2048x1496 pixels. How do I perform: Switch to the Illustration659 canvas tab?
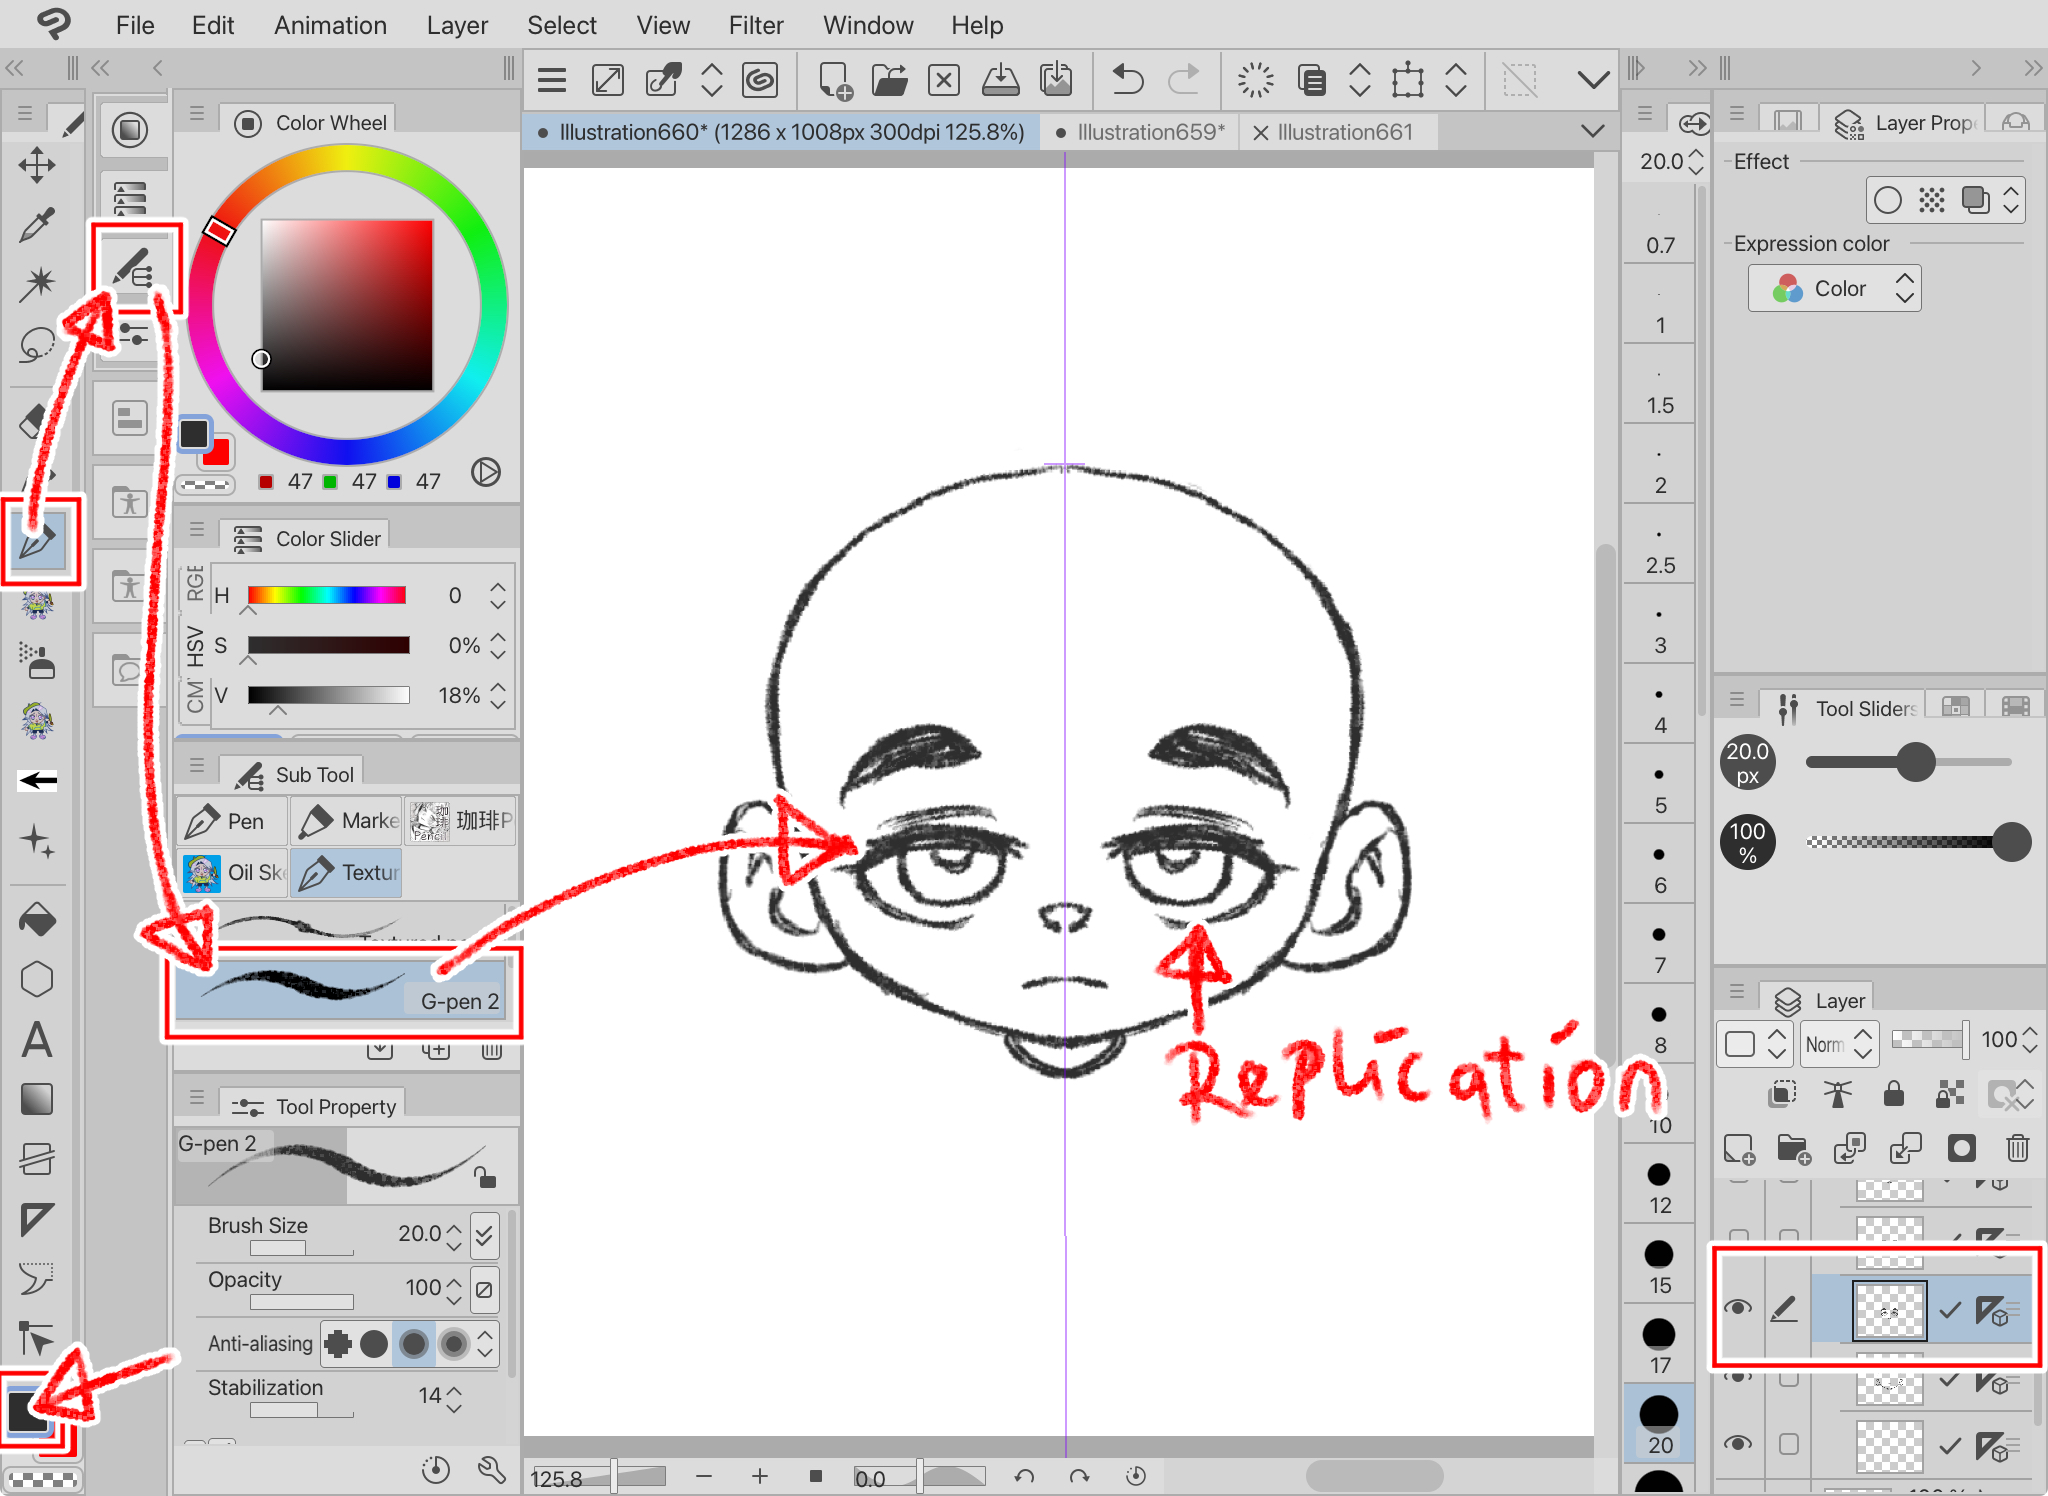pos(1150,132)
